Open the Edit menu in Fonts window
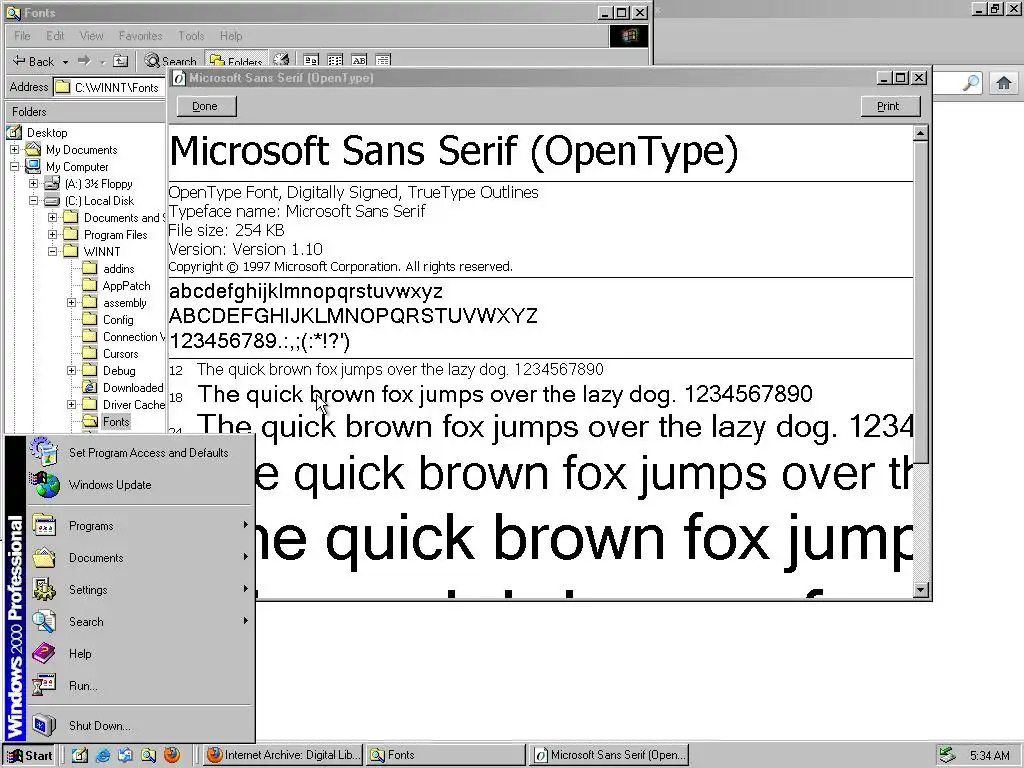 [55, 36]
